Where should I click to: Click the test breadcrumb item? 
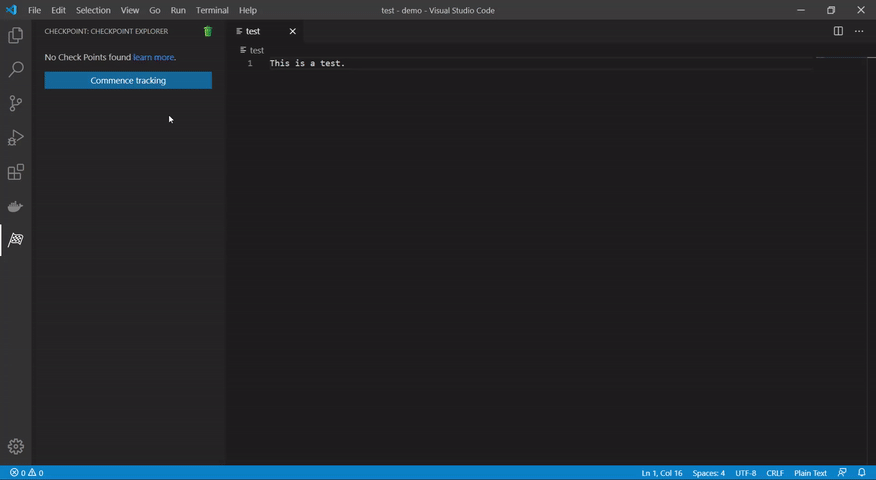pyautogui.click(x=252, y=50)
